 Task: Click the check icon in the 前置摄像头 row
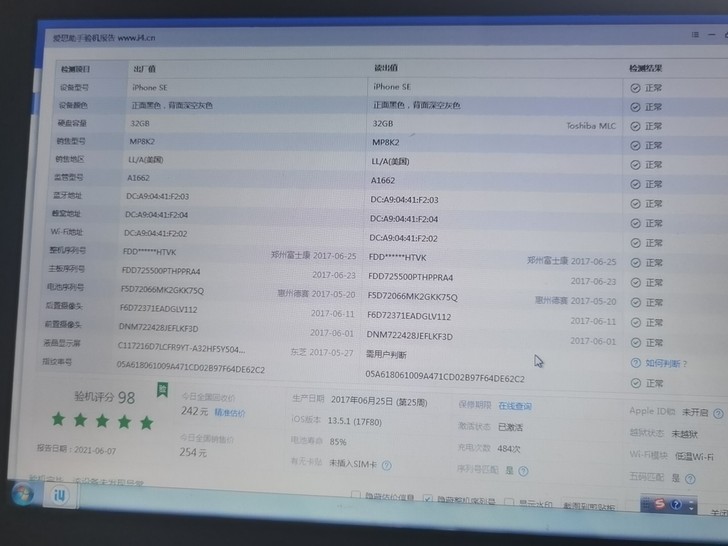pos(636,343)
